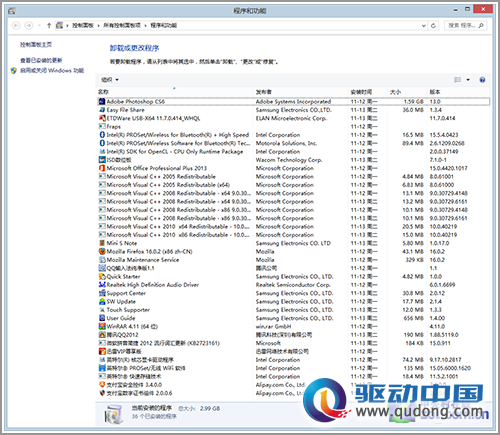Click the up one level arrow
This screenshot has width=500, height=435.
pyautogui.click(x=49, y=25)
